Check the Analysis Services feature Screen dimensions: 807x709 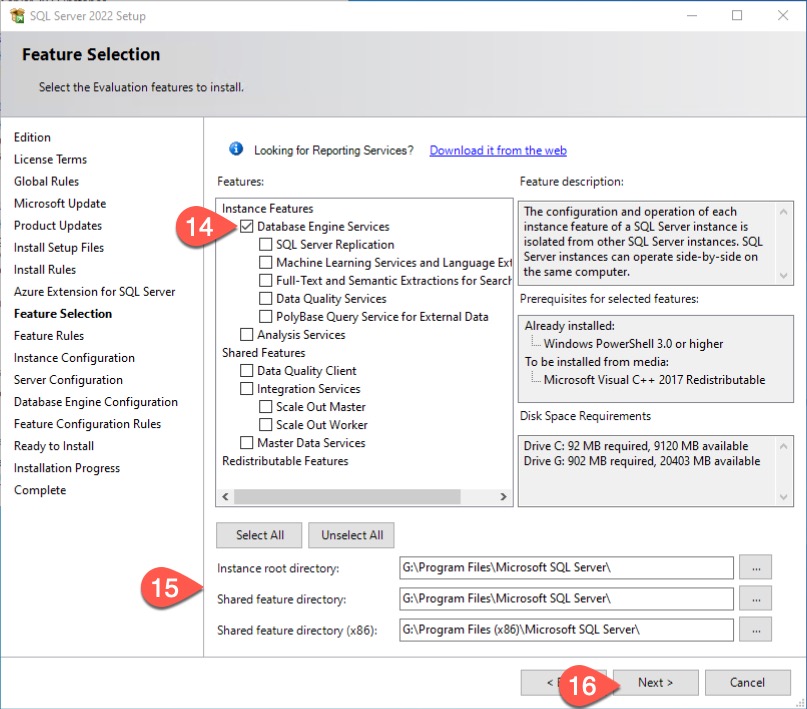(247, 335)
